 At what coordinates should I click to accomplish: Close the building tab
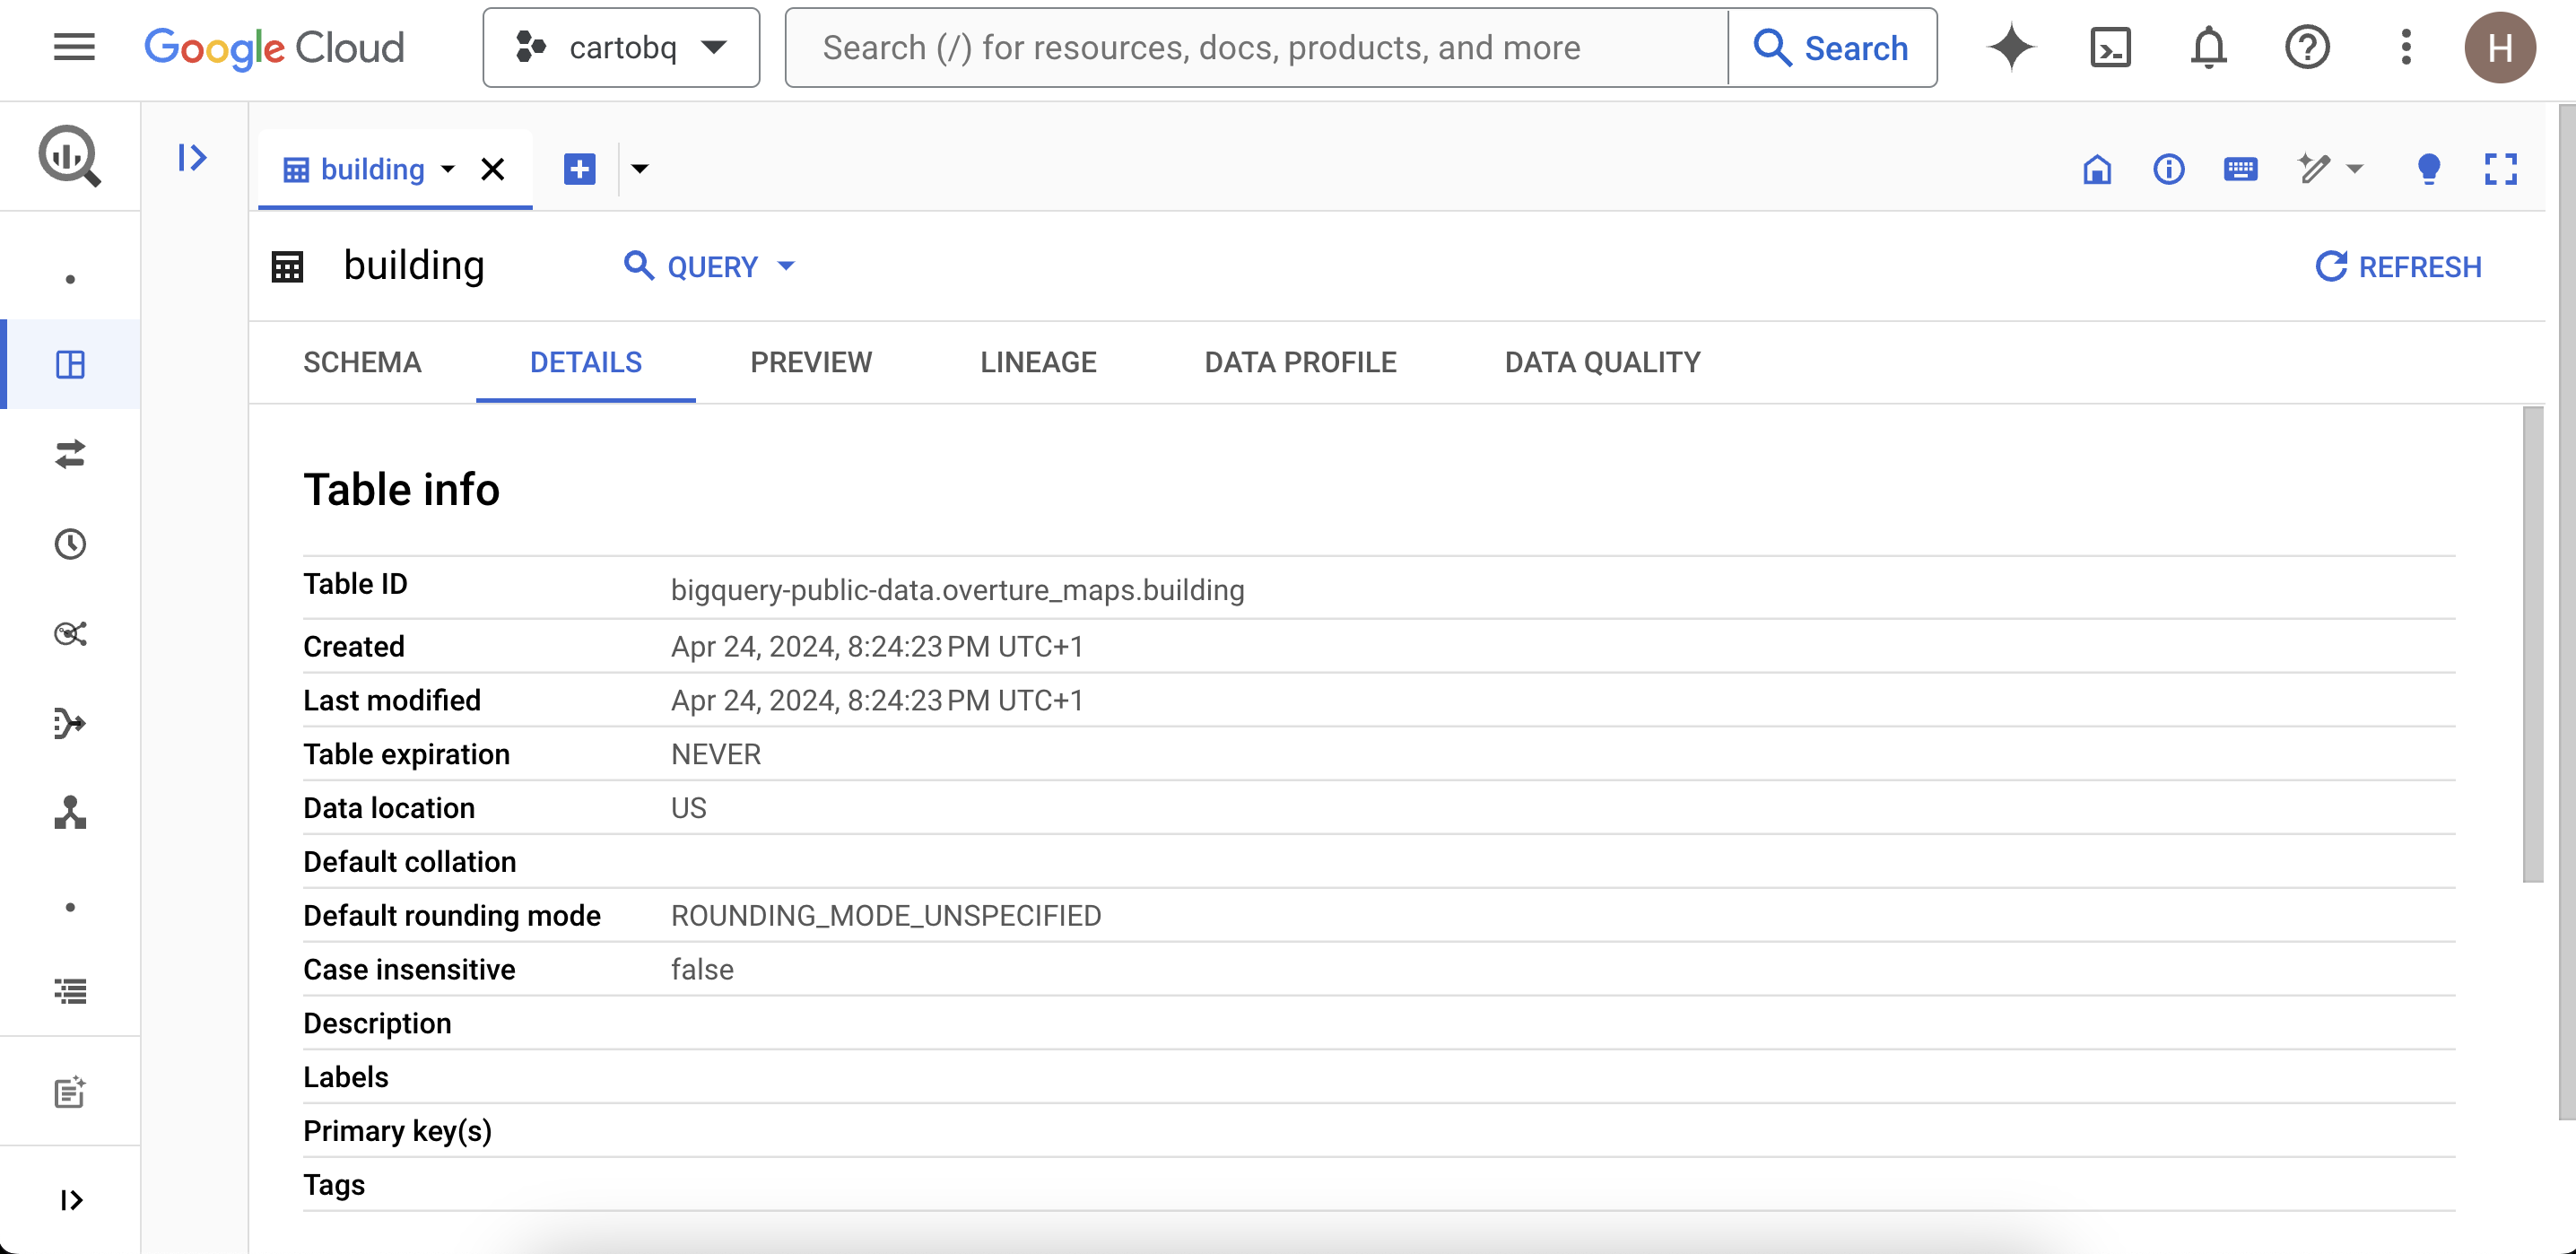[492, 169]
